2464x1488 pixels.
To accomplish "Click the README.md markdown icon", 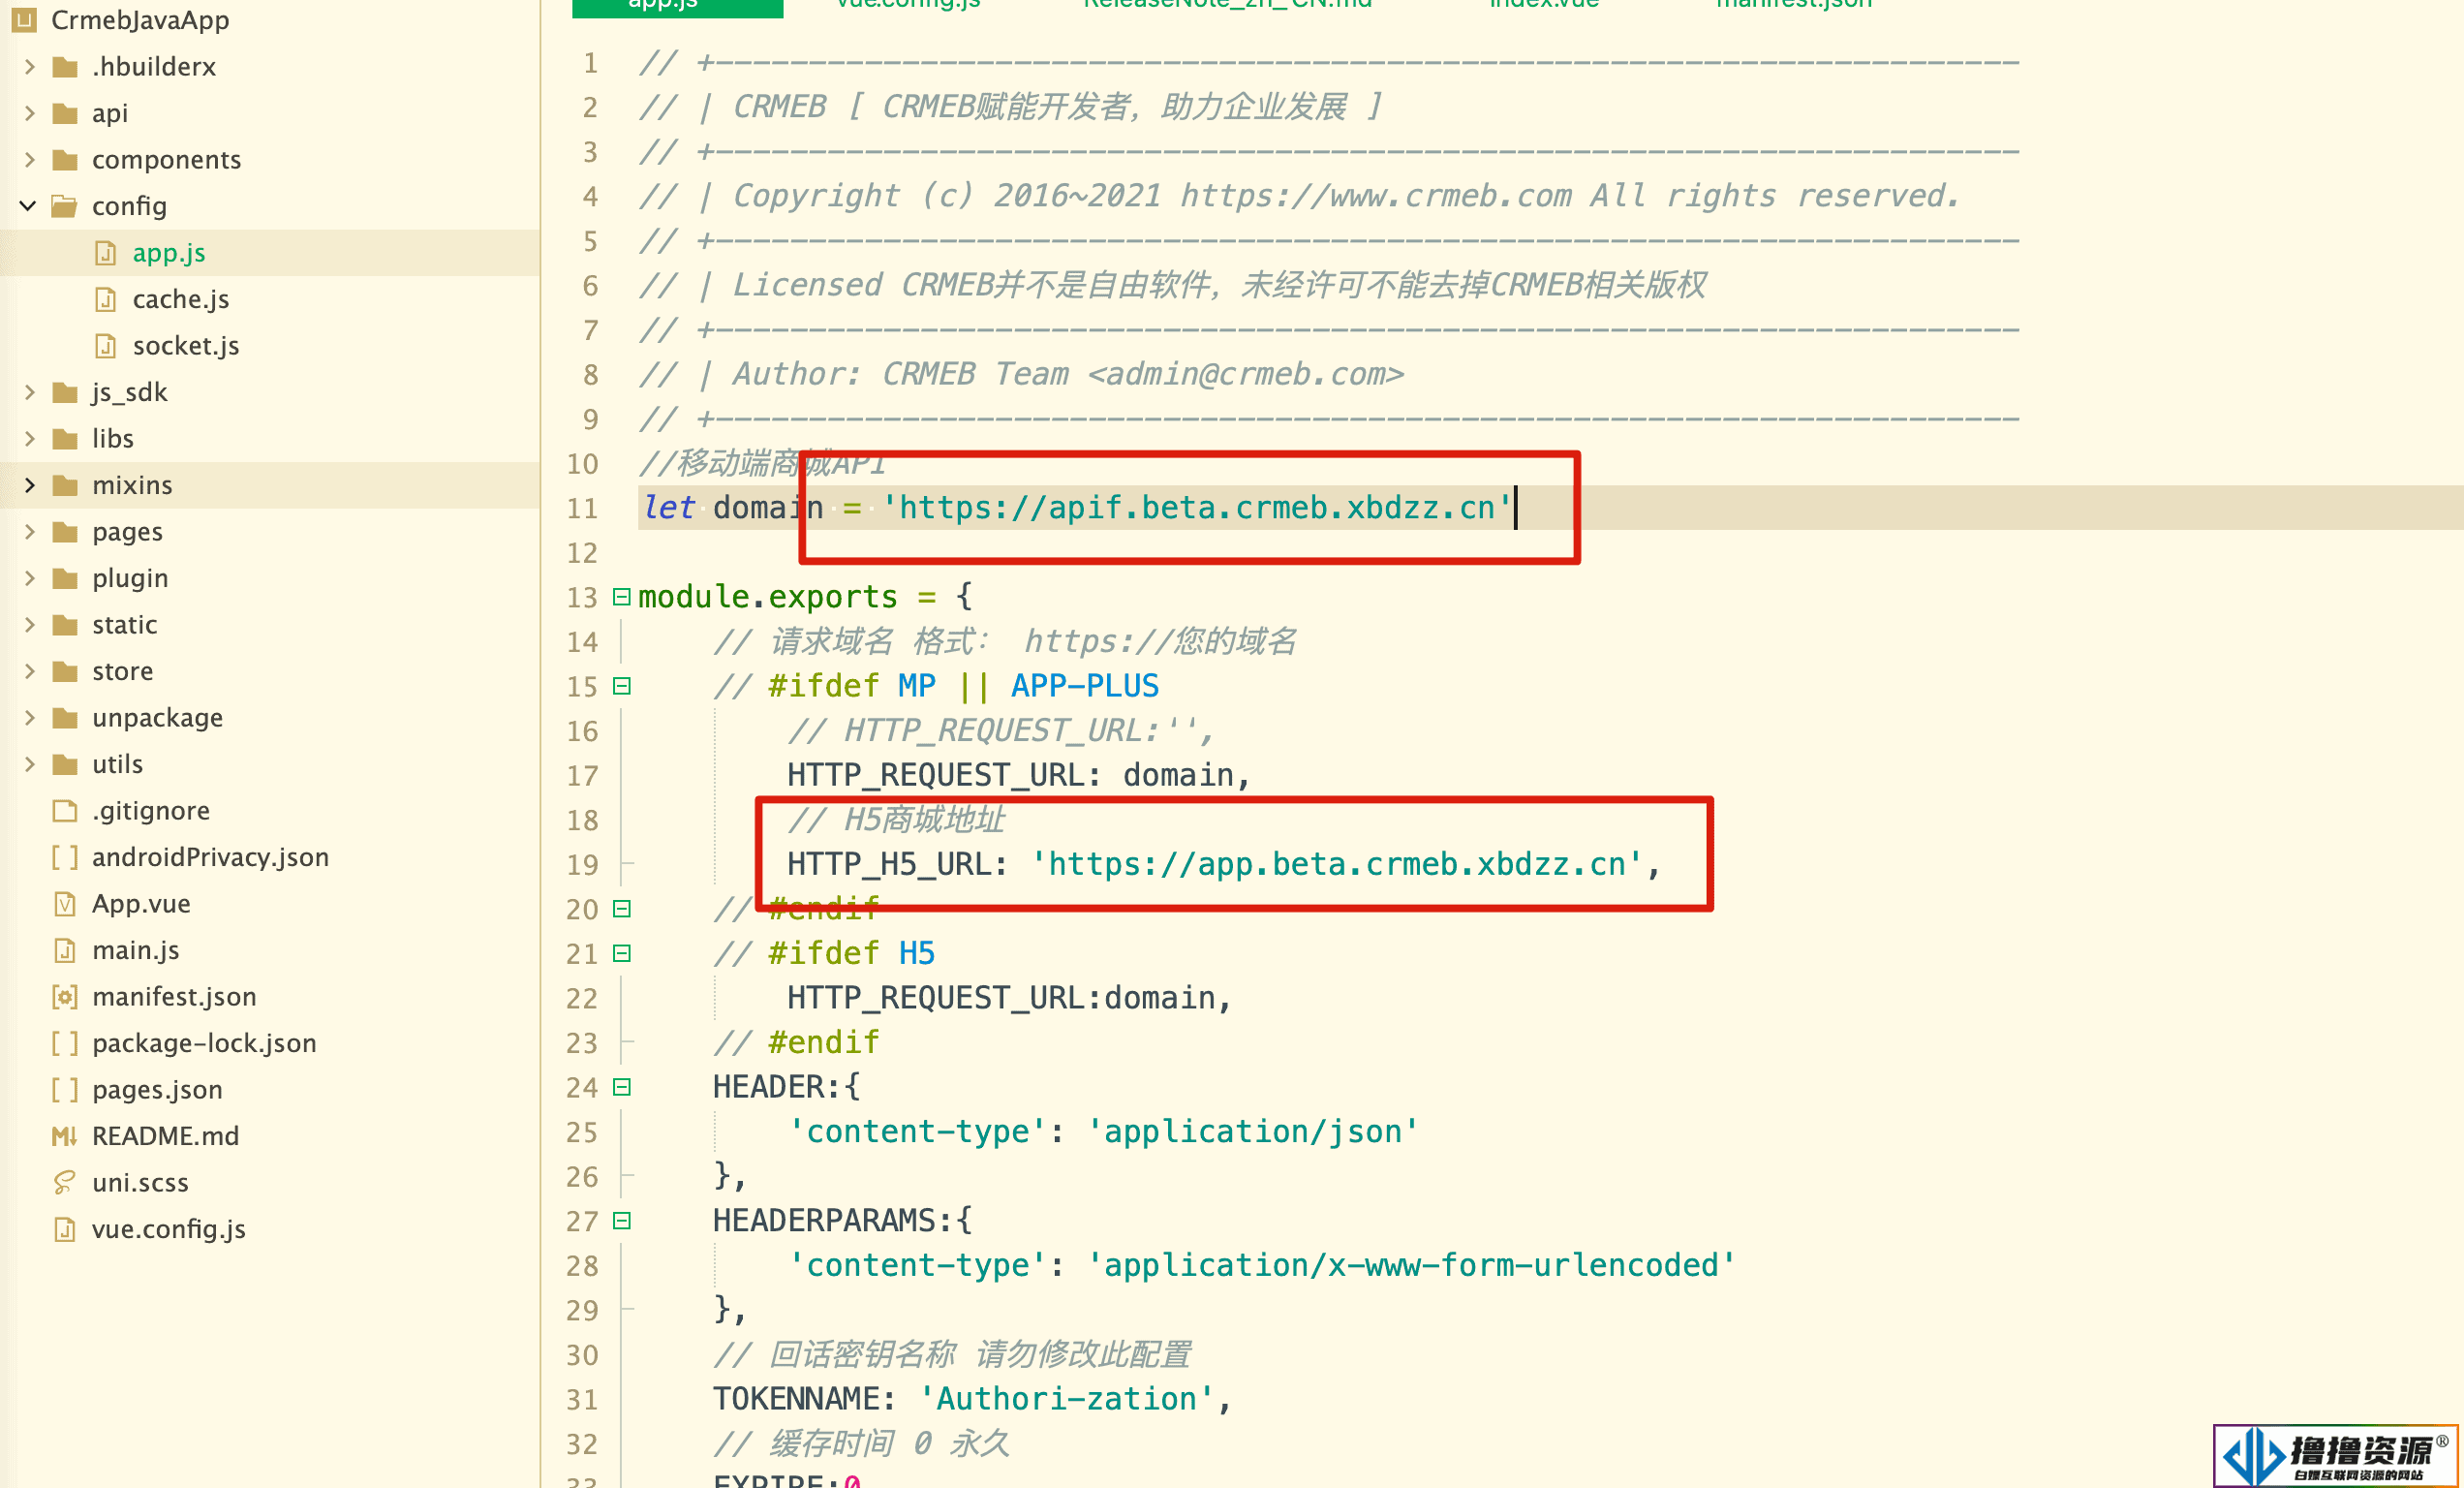I will point(65,1136).
